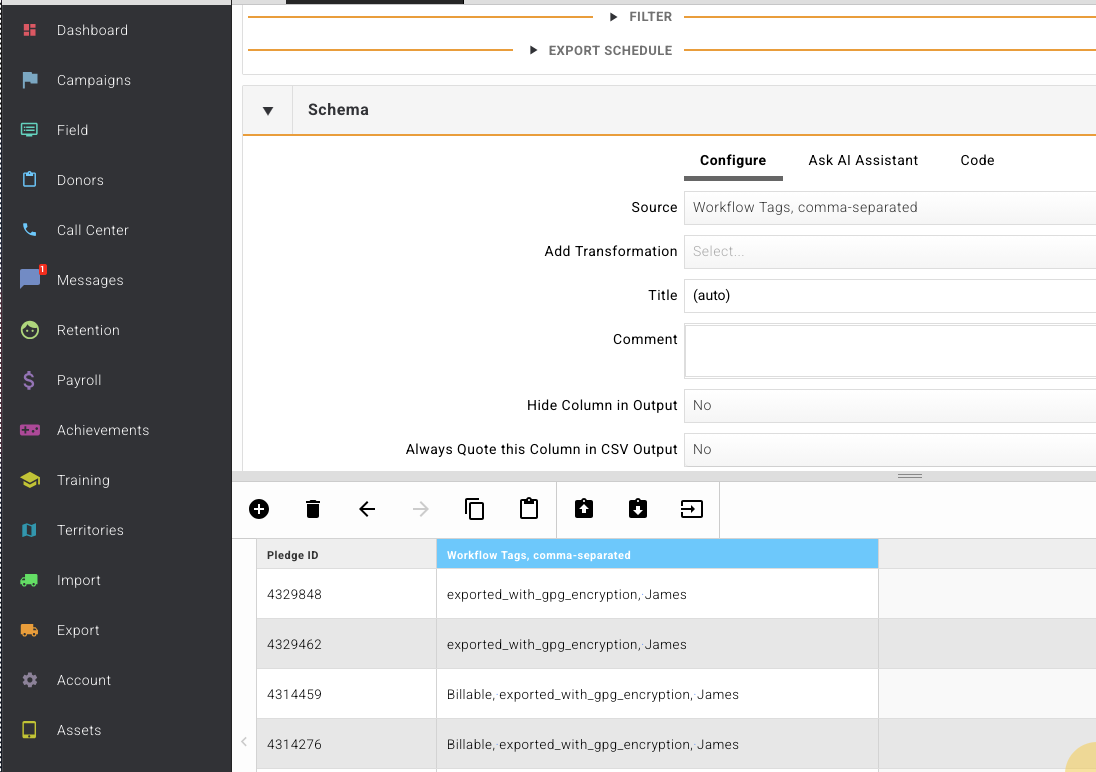The width and height of the screenshot is (1096, 772).
Task: Click the clipboard download icon
Action: click(x=637, y=508)
